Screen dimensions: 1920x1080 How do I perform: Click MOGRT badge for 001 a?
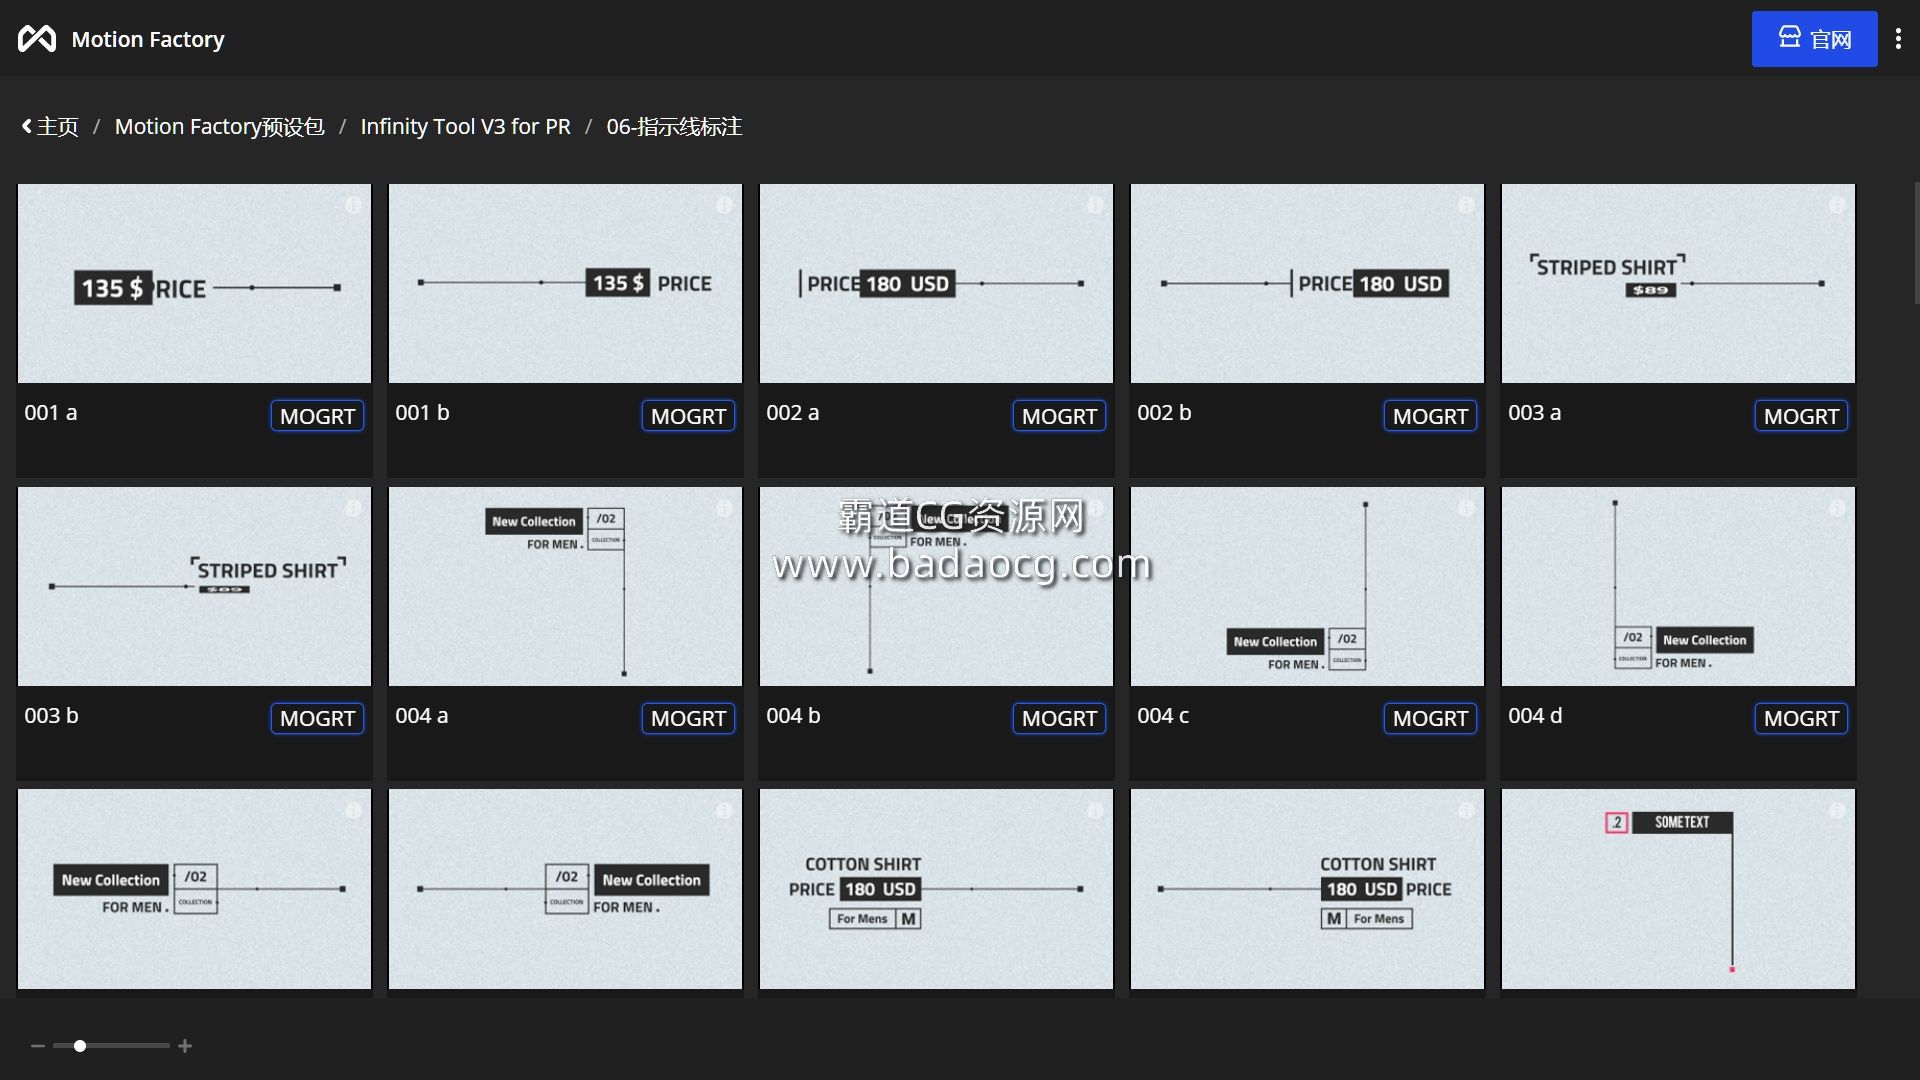click(x=317, y=416)
